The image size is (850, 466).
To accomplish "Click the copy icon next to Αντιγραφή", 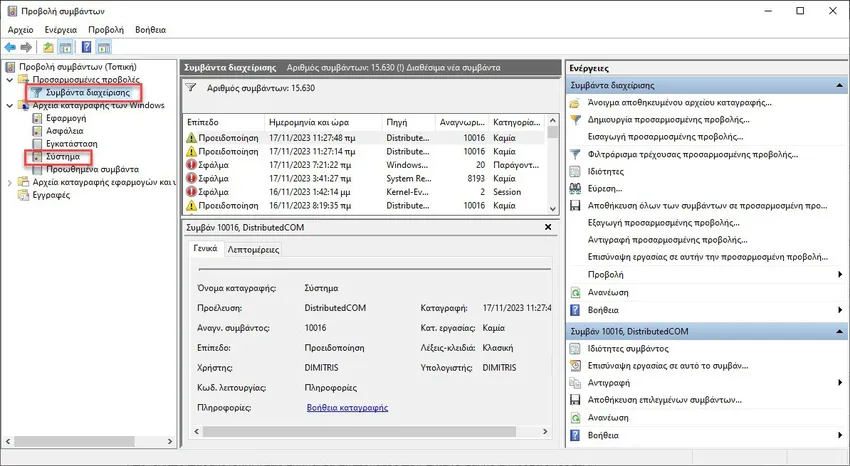I will [576, 383].
